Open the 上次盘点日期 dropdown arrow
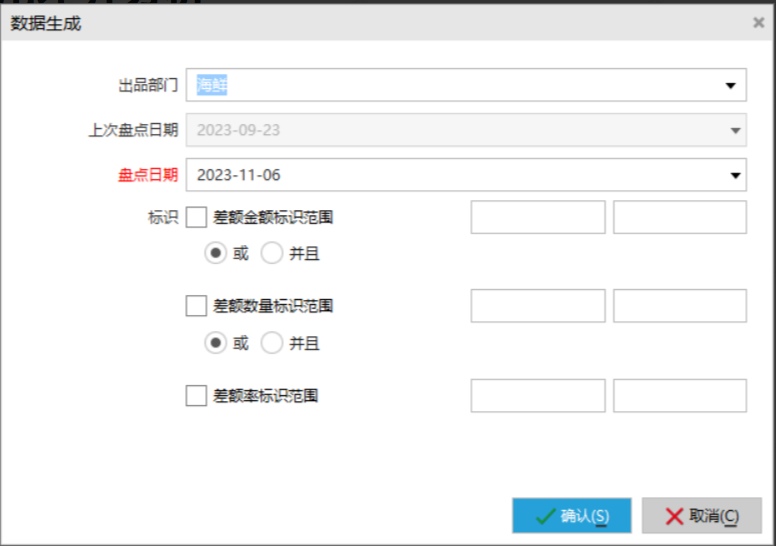776x546 pixels. (735, 130)
